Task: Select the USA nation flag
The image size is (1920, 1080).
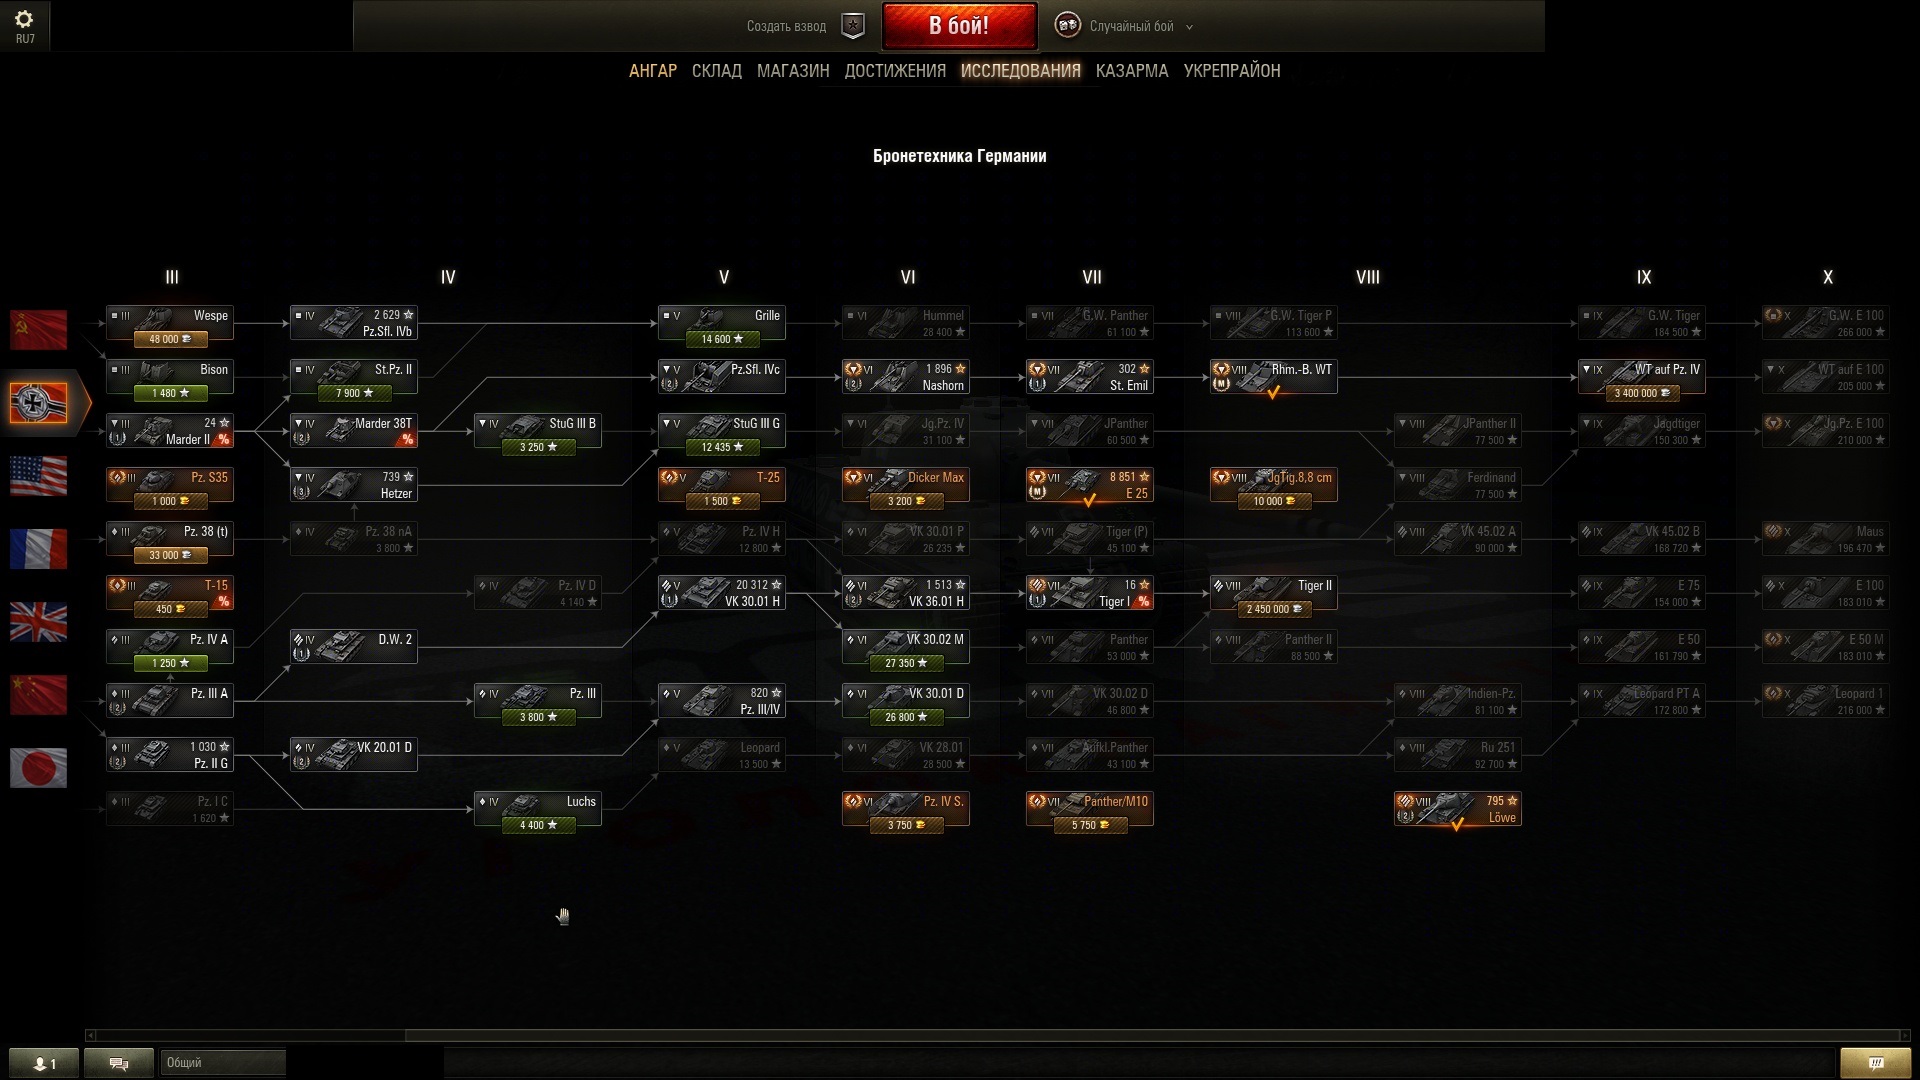Action: 38,476
